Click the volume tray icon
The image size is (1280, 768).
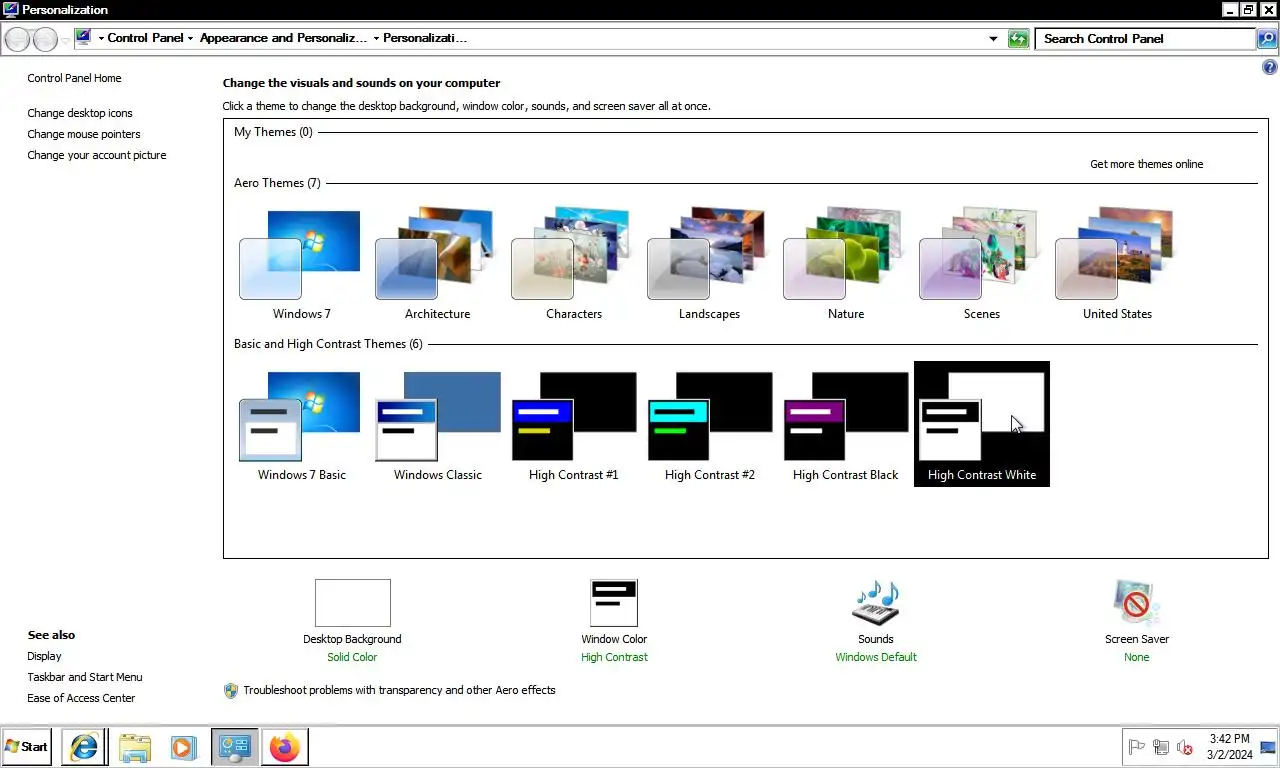coord(1185,747)
